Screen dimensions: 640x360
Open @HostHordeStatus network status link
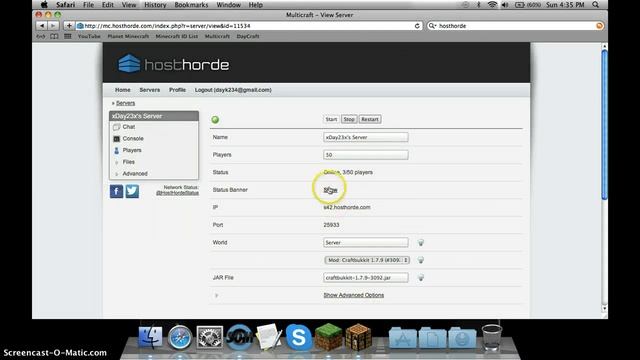tap(177, 193)
